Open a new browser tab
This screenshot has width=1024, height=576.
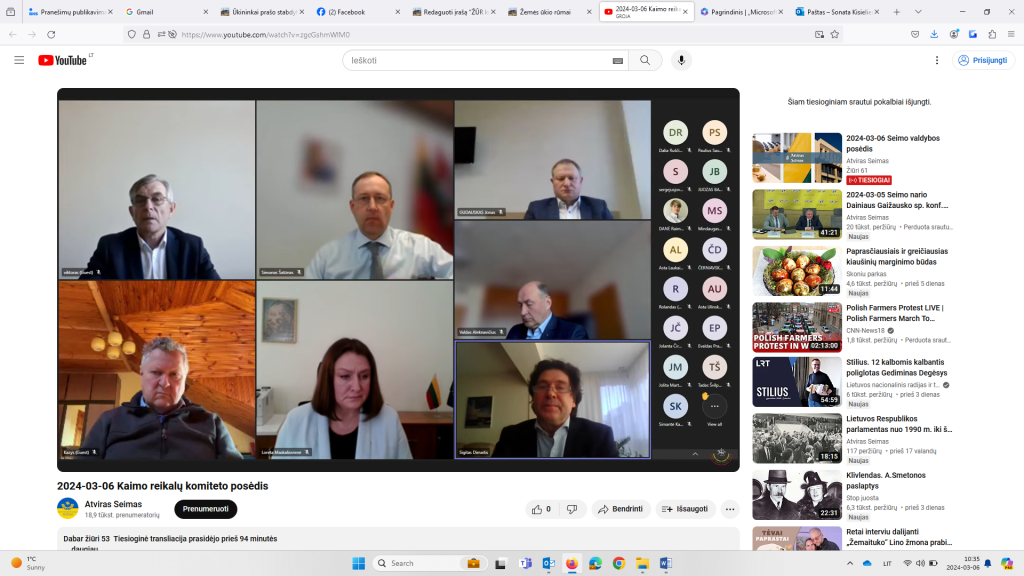(x=897, y=12)
